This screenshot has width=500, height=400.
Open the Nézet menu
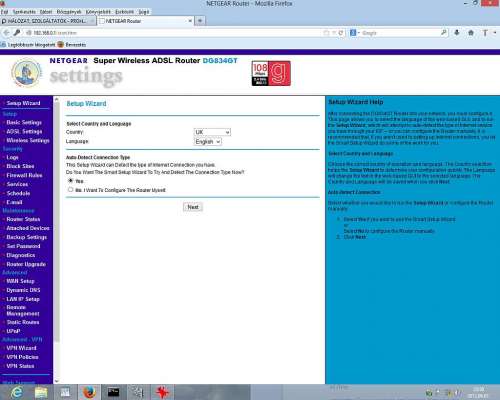click(x=46, y=12)
